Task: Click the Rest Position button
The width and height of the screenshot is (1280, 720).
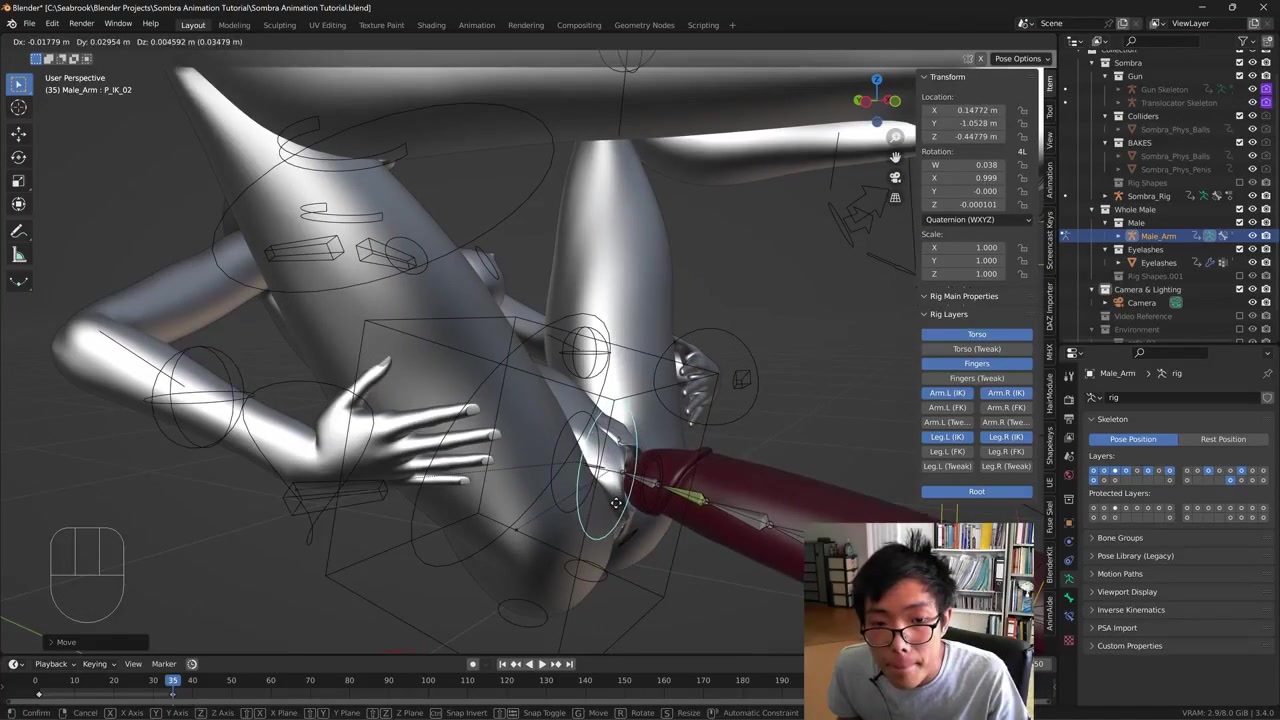Action: pos(1223,439)
